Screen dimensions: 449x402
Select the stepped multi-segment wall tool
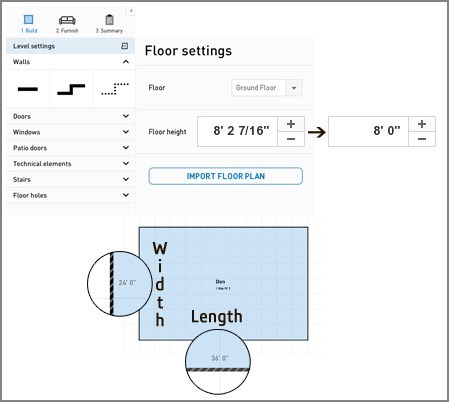click(x=71, y=89)
